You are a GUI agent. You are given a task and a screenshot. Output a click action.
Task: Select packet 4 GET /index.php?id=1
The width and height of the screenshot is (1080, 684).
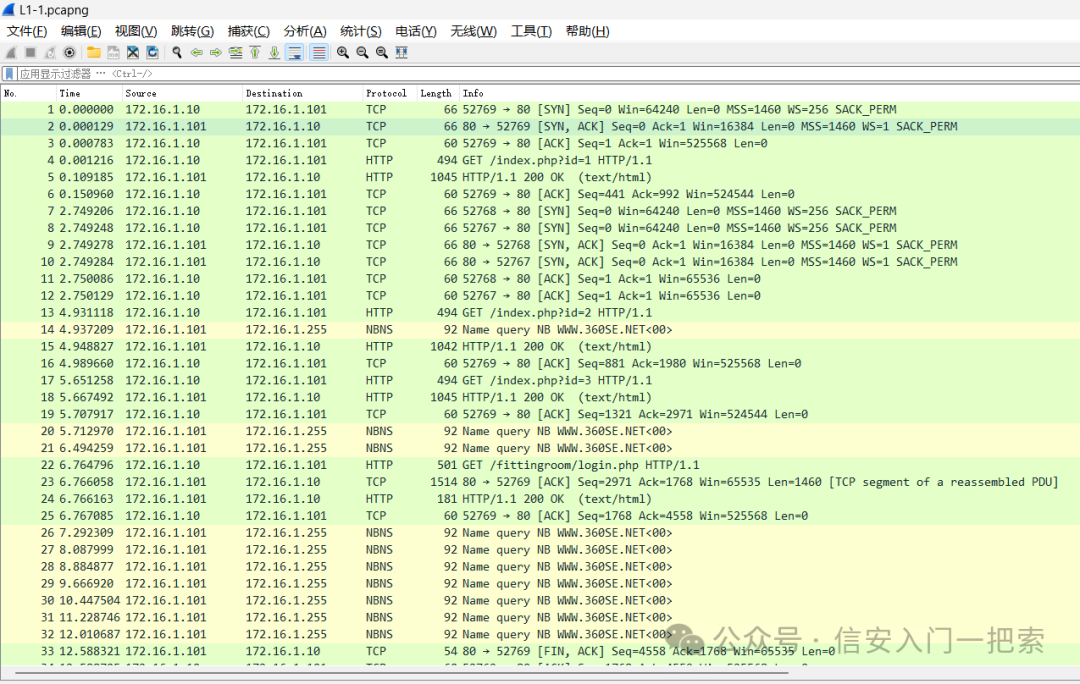tap(540, 160)
